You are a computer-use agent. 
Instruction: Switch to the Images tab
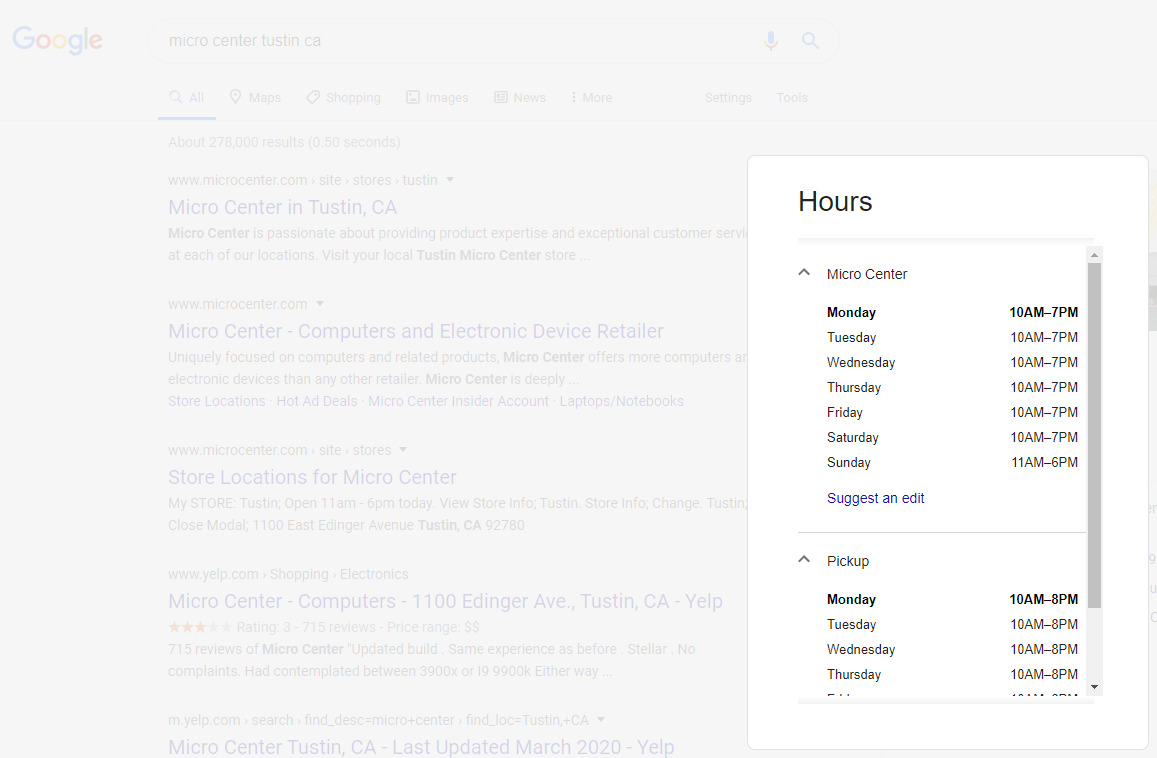438,97
